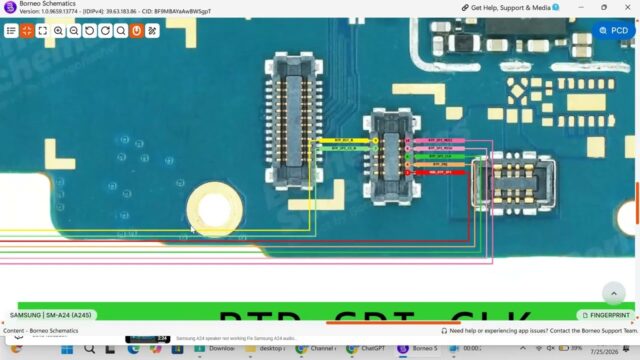Zoom in with the magnifier plus icon
The height and width of the screenshot is (360, 640).
coord(58,31)
